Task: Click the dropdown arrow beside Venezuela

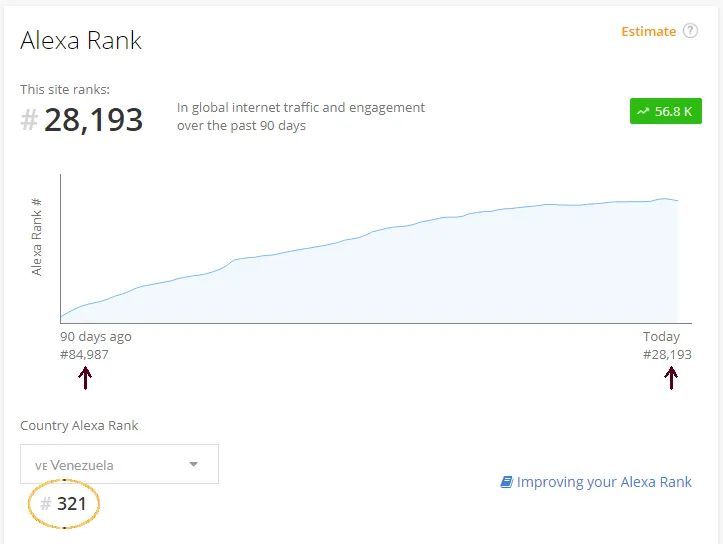Action: [x=194, y=464]
